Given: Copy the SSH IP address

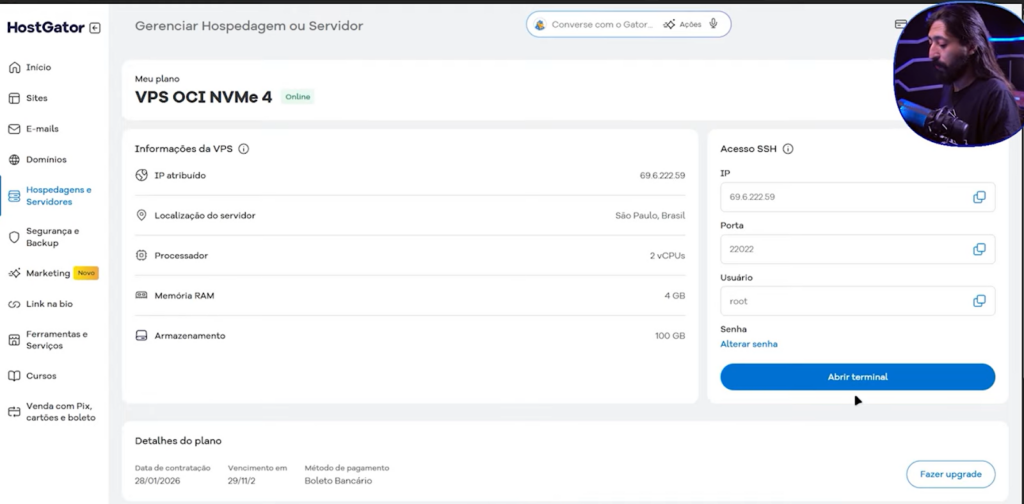Looking at the screenshot, I should click(x=979, y=197).
